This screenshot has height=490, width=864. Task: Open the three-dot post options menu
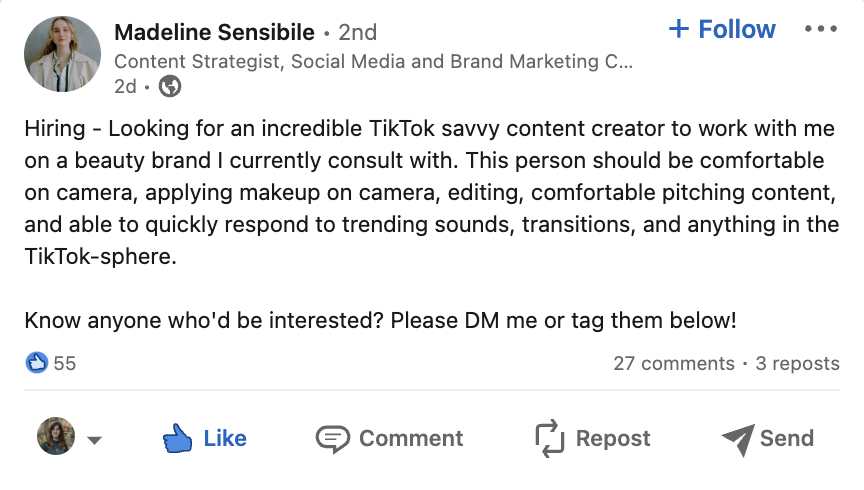(x=820, y=30)
